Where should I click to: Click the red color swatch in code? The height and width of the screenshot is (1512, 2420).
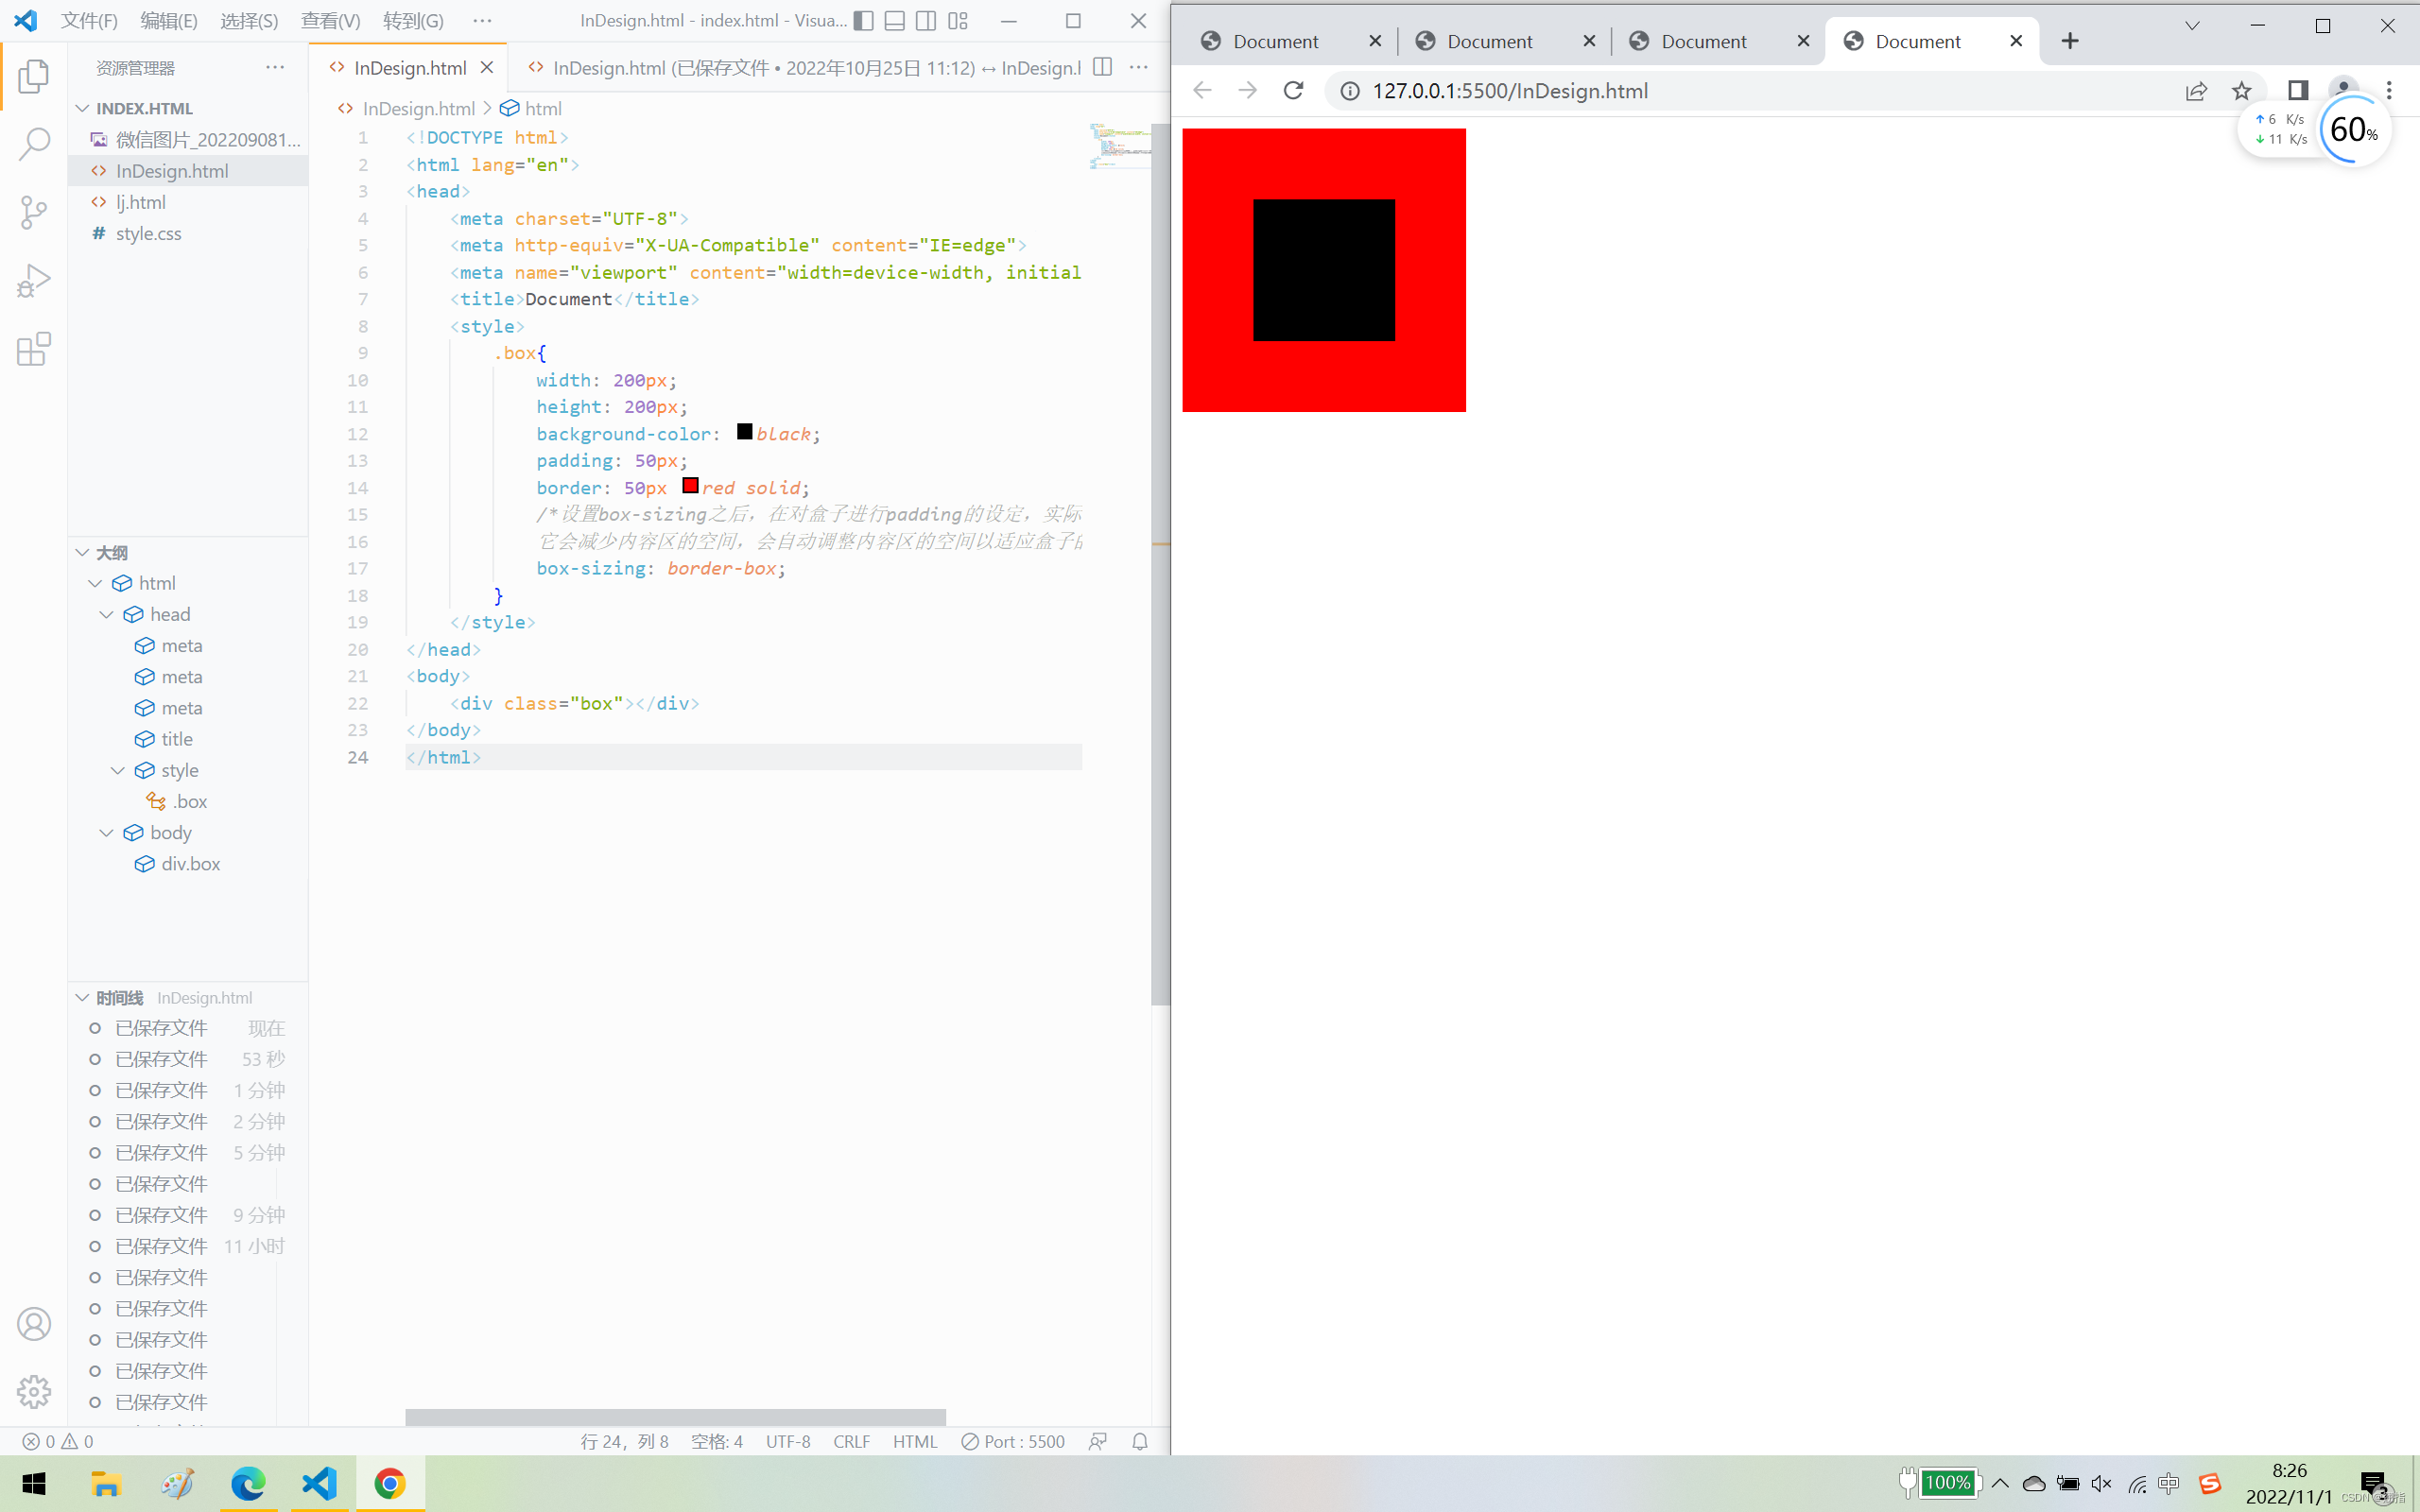pyautogui.click(x=690, y=486)
